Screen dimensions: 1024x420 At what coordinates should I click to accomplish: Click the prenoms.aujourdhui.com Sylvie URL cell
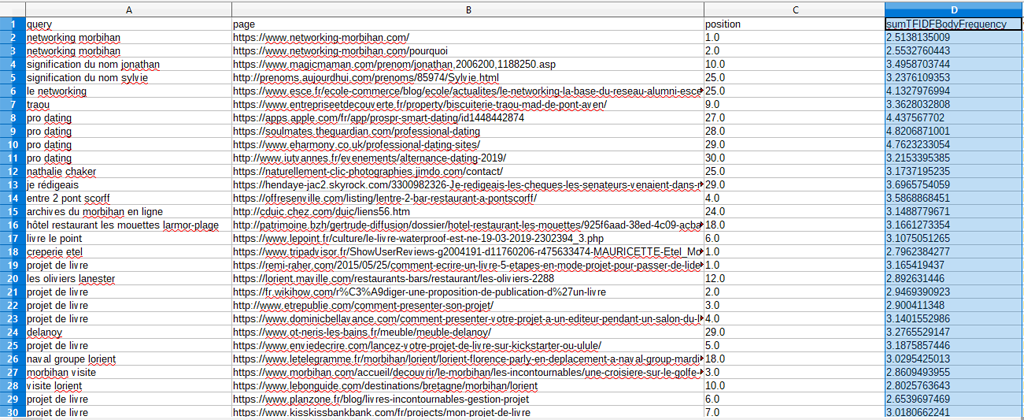pyautogui.click(x=468, y=78)
